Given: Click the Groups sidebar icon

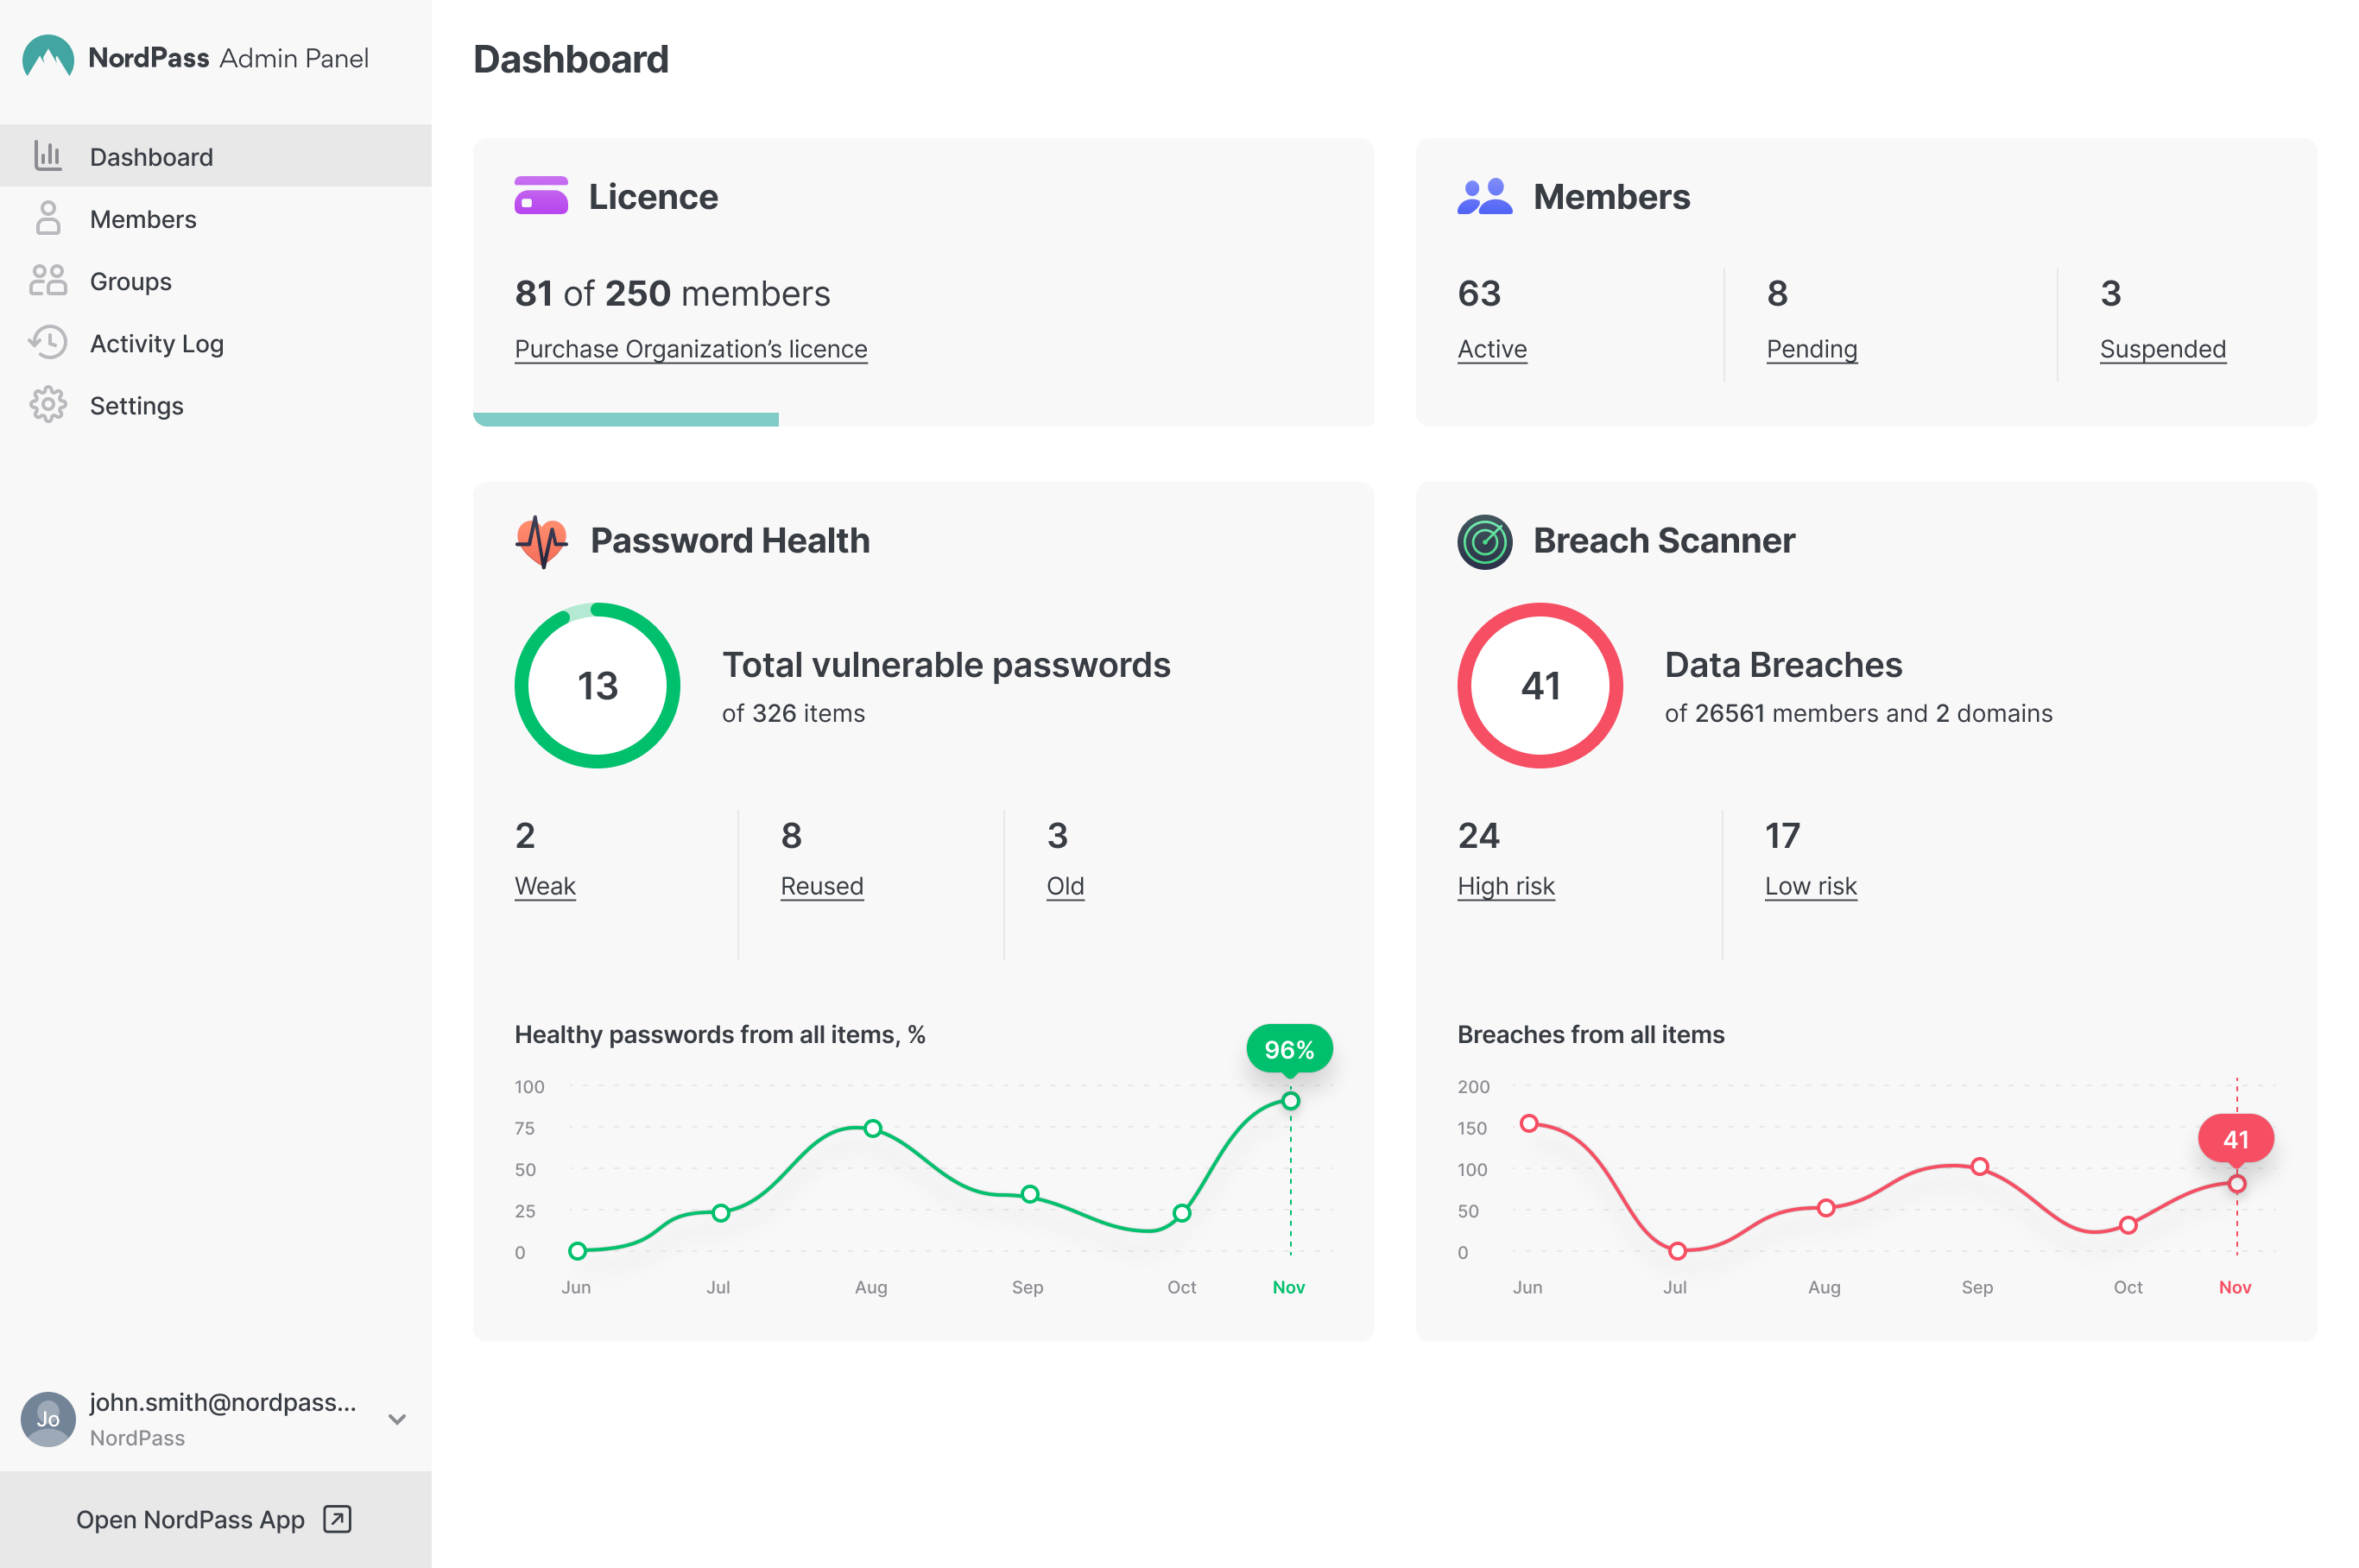Looking at the screenshot, I should click(47, 281).
